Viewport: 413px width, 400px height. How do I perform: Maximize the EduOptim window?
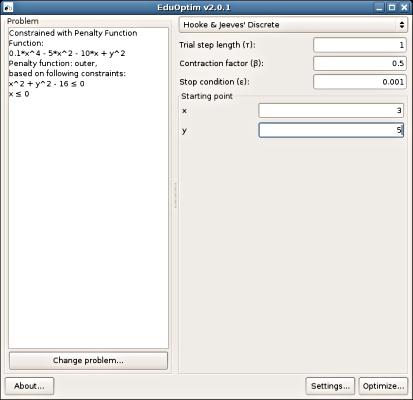392,7
